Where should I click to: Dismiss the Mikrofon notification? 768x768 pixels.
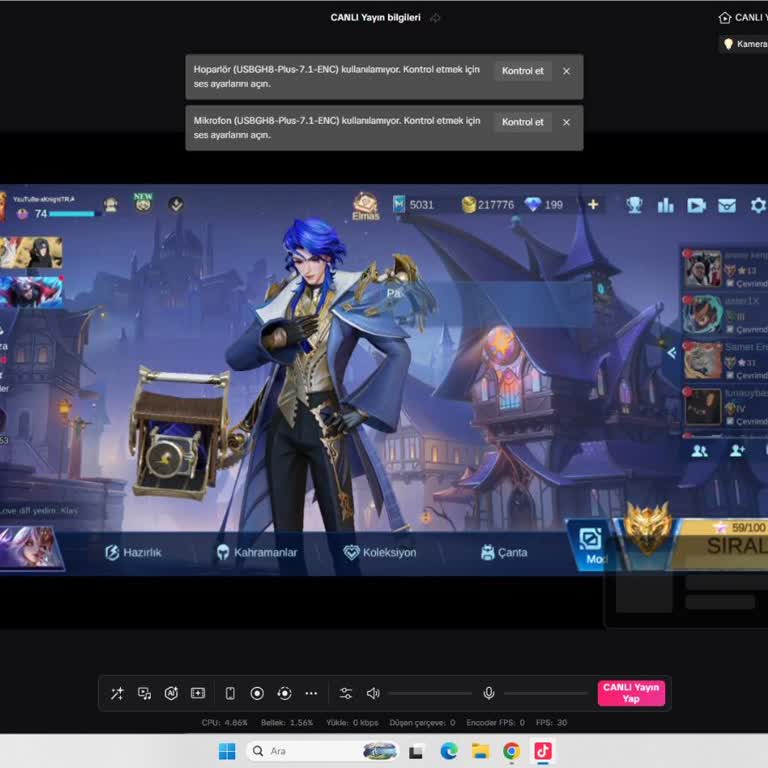coord(566,122)
